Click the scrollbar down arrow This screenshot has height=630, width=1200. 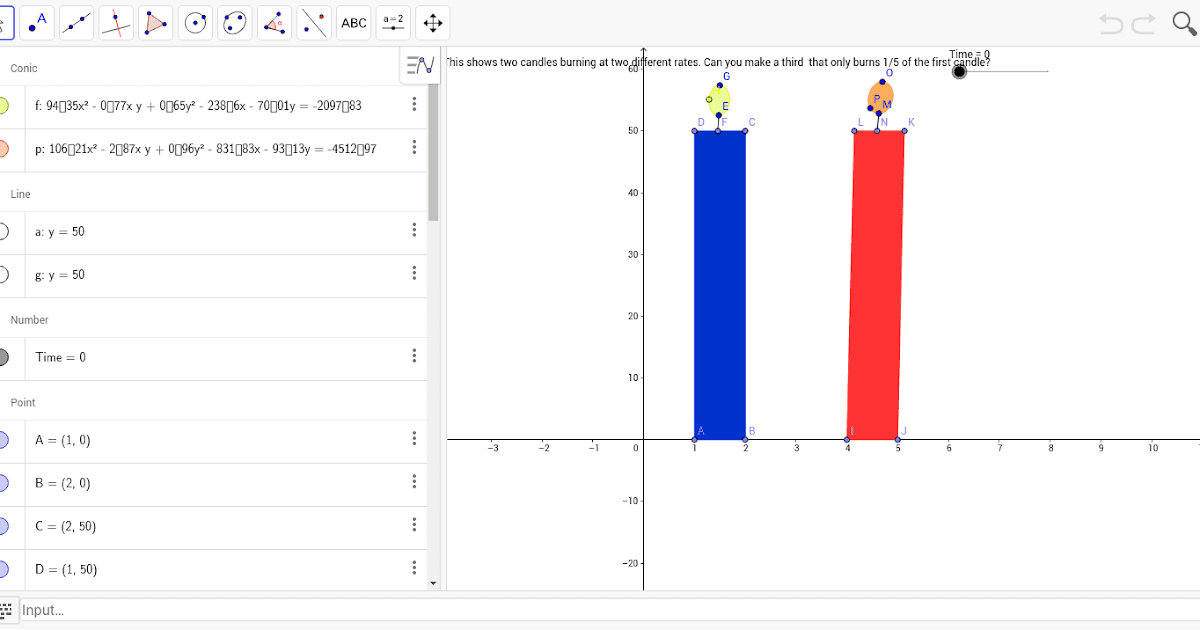pyautogui.click(x=433, y=583)
